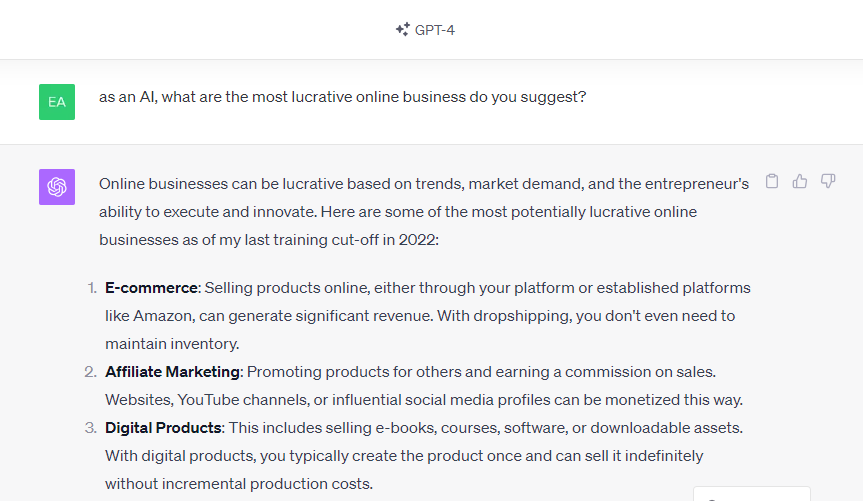863x501 pixels.
Task: Click the GPT-4 model label
Action: pos(435,30)
